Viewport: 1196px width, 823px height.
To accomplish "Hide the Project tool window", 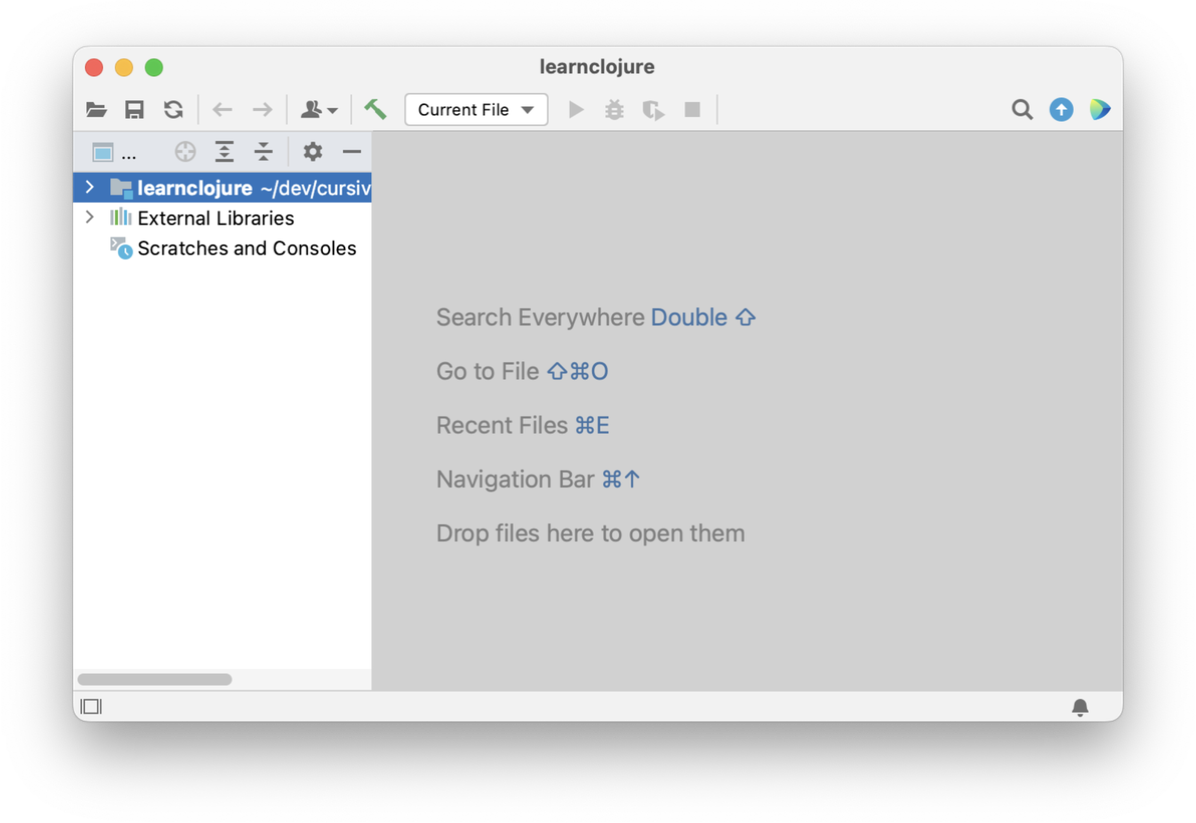I will (352, 152).
